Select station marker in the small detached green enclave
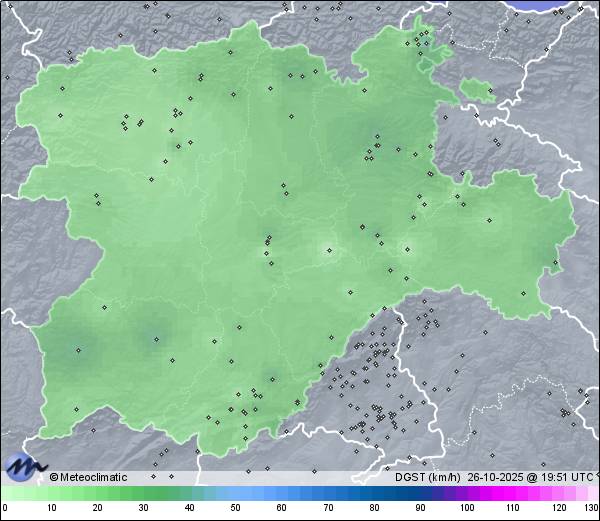Image resolution: width=600 pixels, height=521 pixels. (x=490, y=90)
